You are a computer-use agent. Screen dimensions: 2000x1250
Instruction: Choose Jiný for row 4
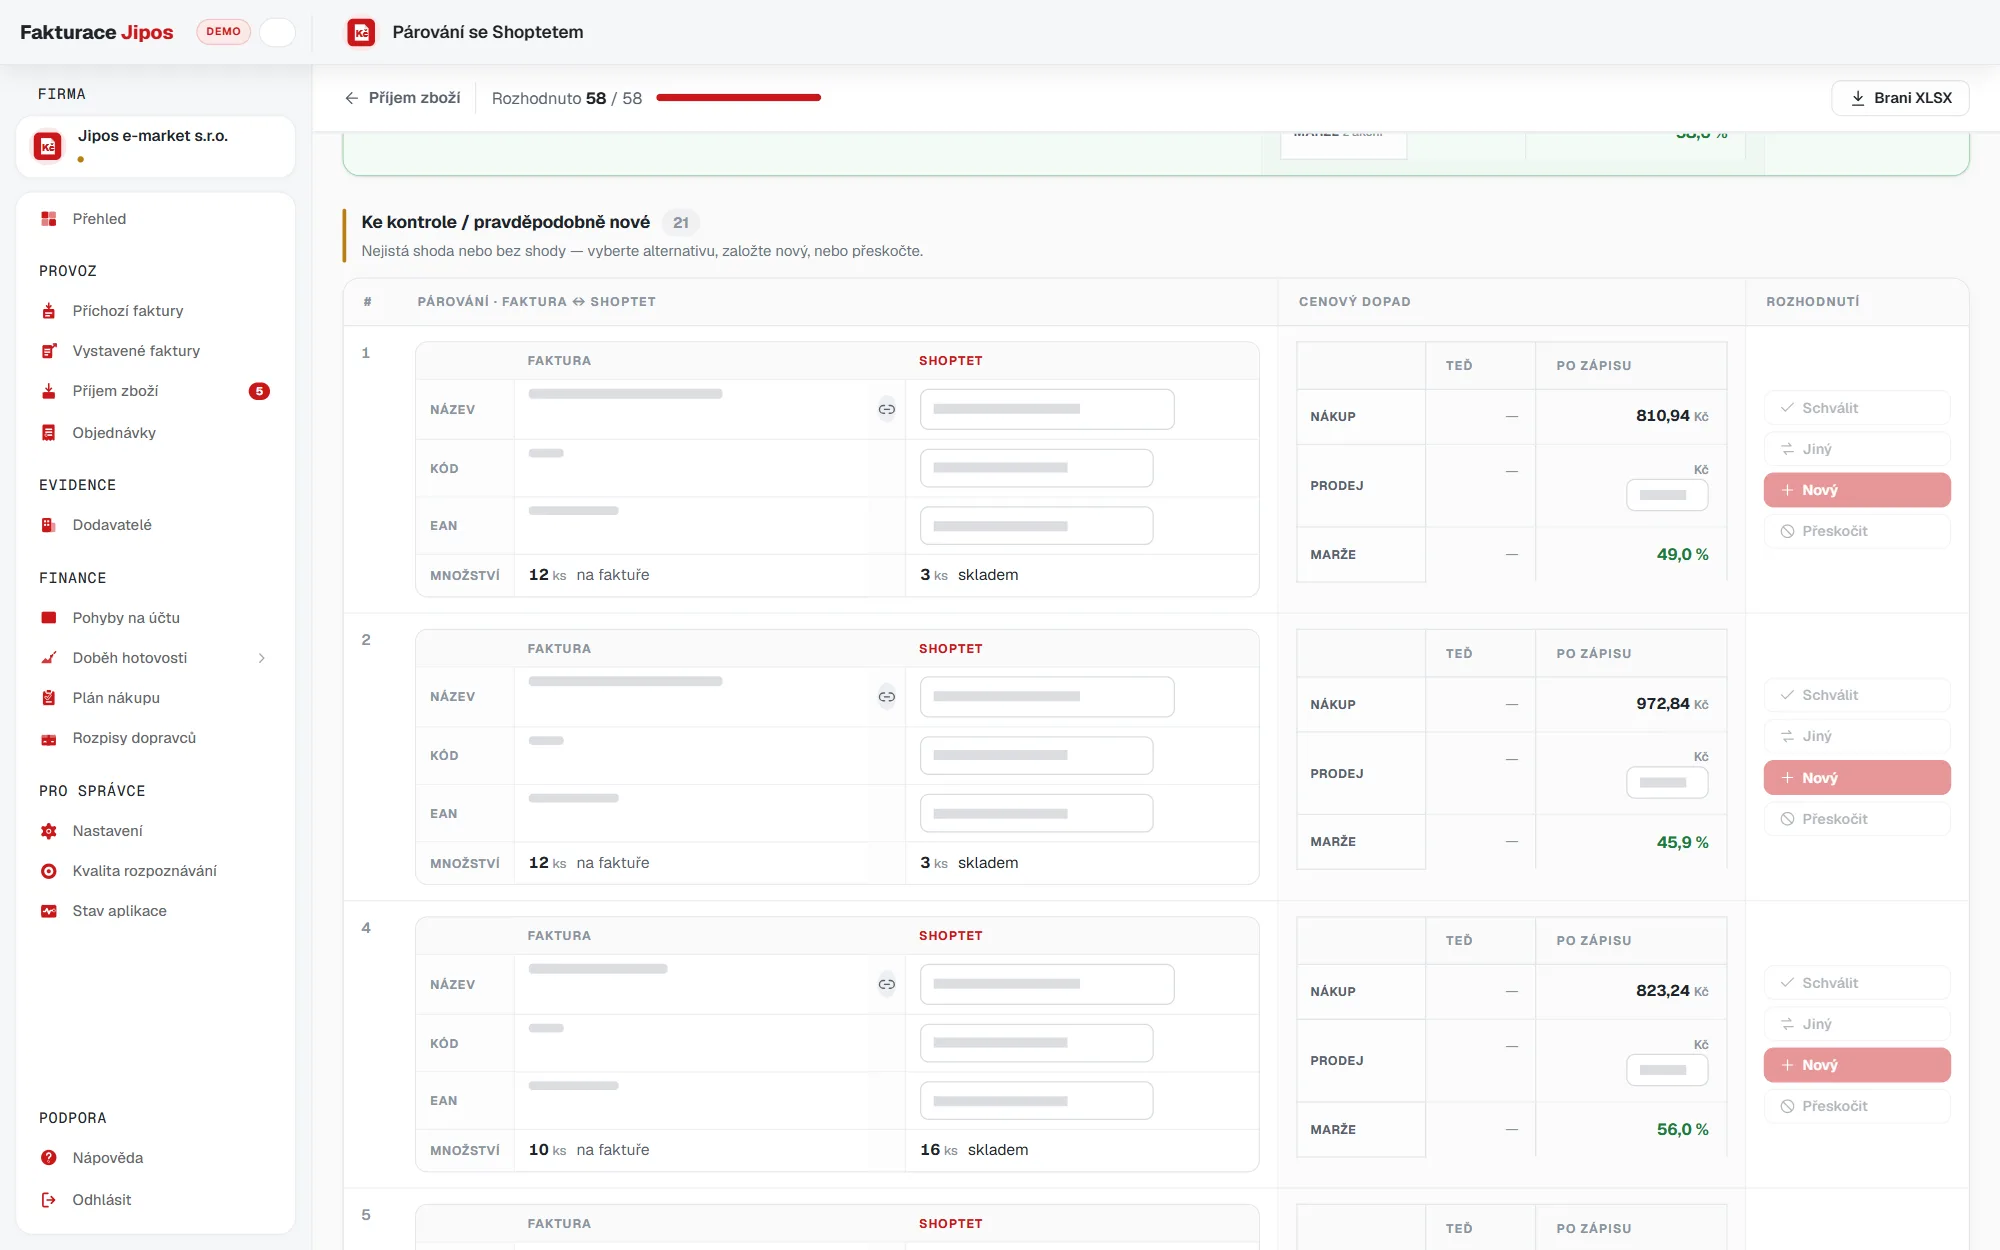click(x=1857, y=1024)
